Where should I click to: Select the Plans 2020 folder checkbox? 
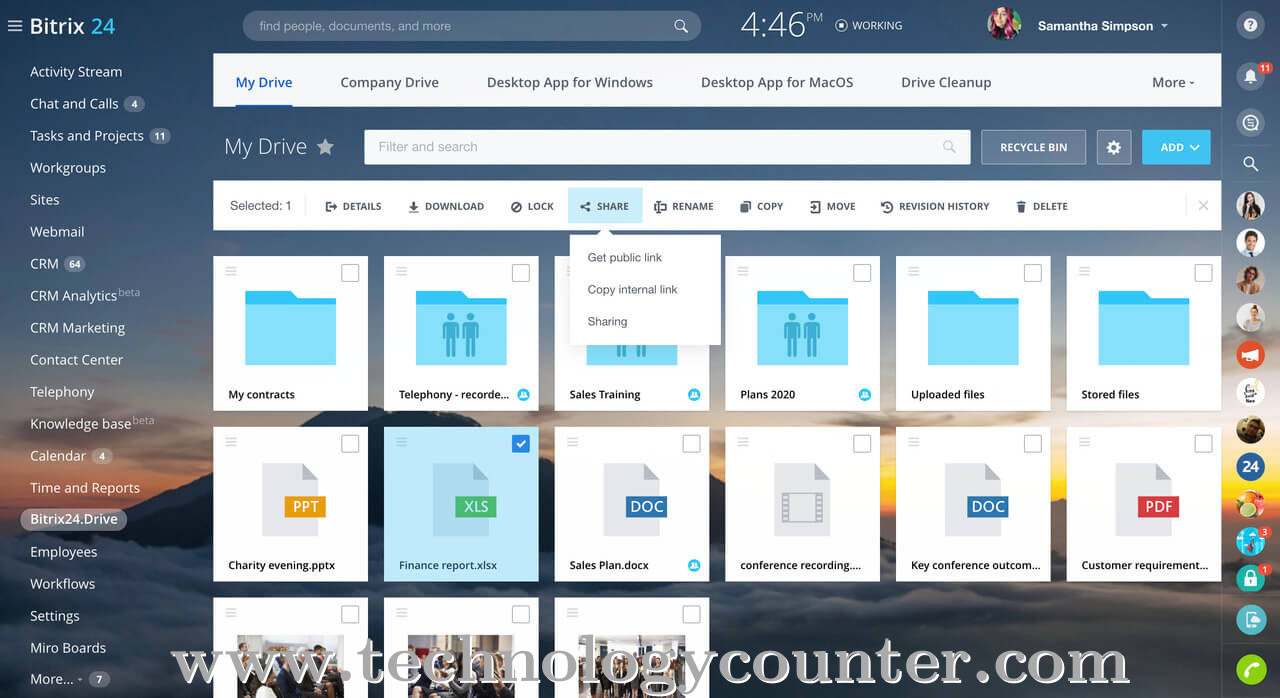862,273
